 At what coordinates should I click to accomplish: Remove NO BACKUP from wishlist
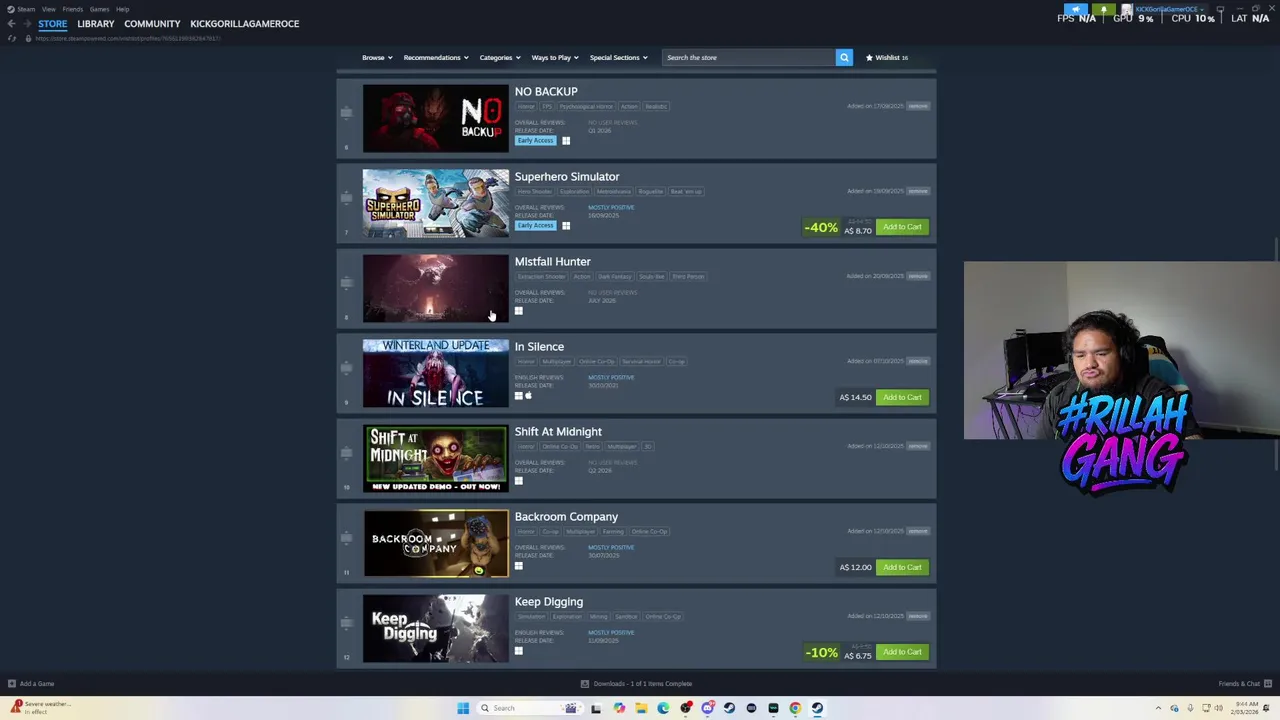pos(918,106)
